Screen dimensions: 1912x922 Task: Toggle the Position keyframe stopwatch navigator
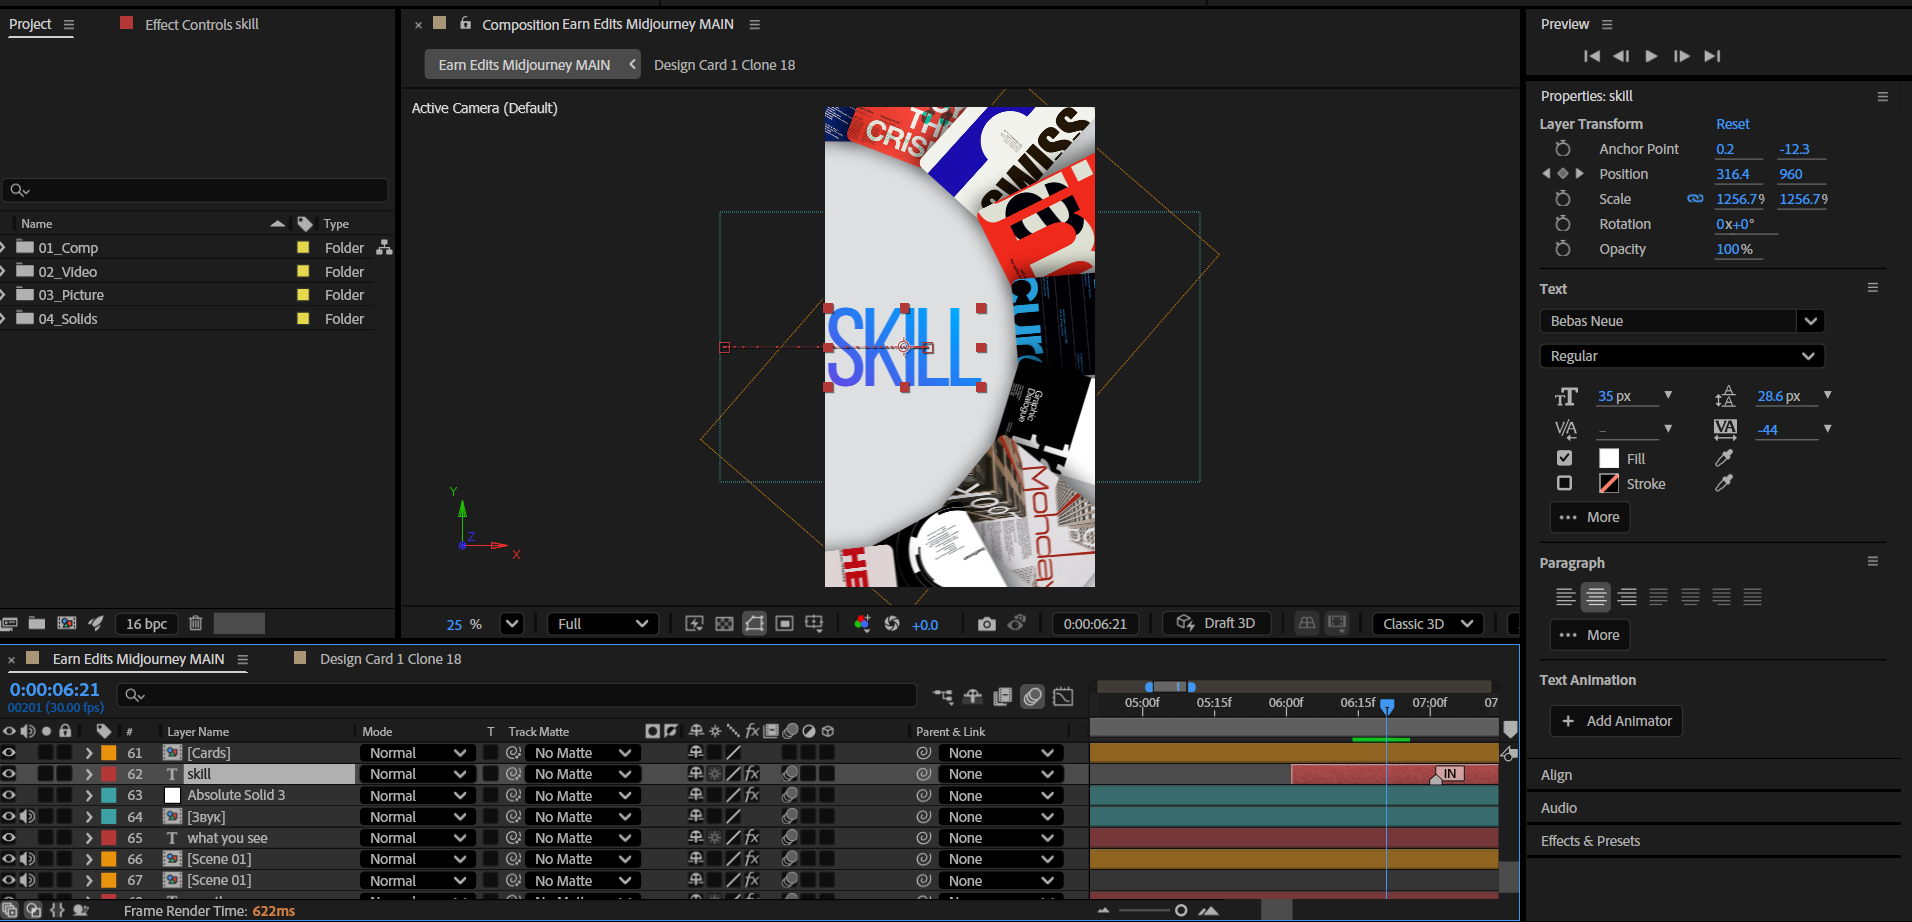(x=1562, y=174)
